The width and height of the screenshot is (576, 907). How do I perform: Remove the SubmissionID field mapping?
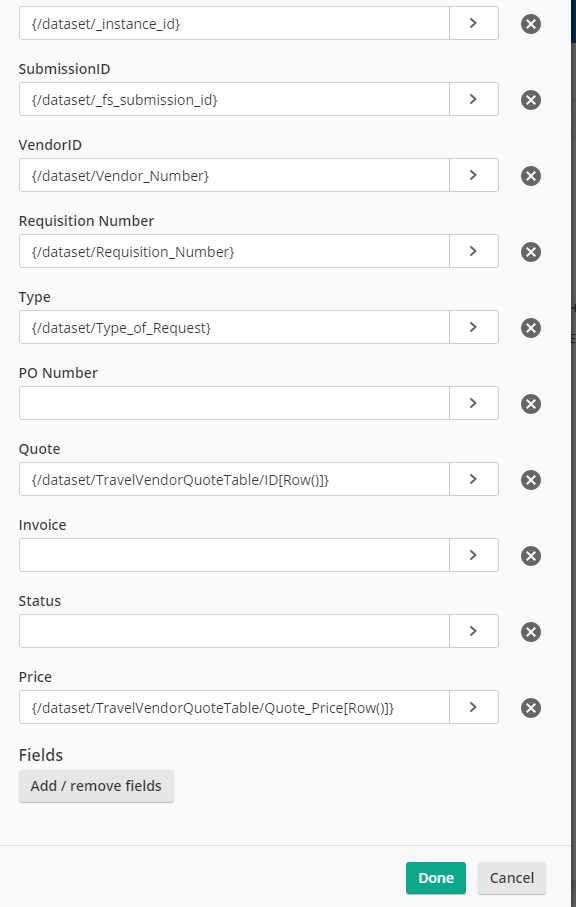click(x=530, y=99)
